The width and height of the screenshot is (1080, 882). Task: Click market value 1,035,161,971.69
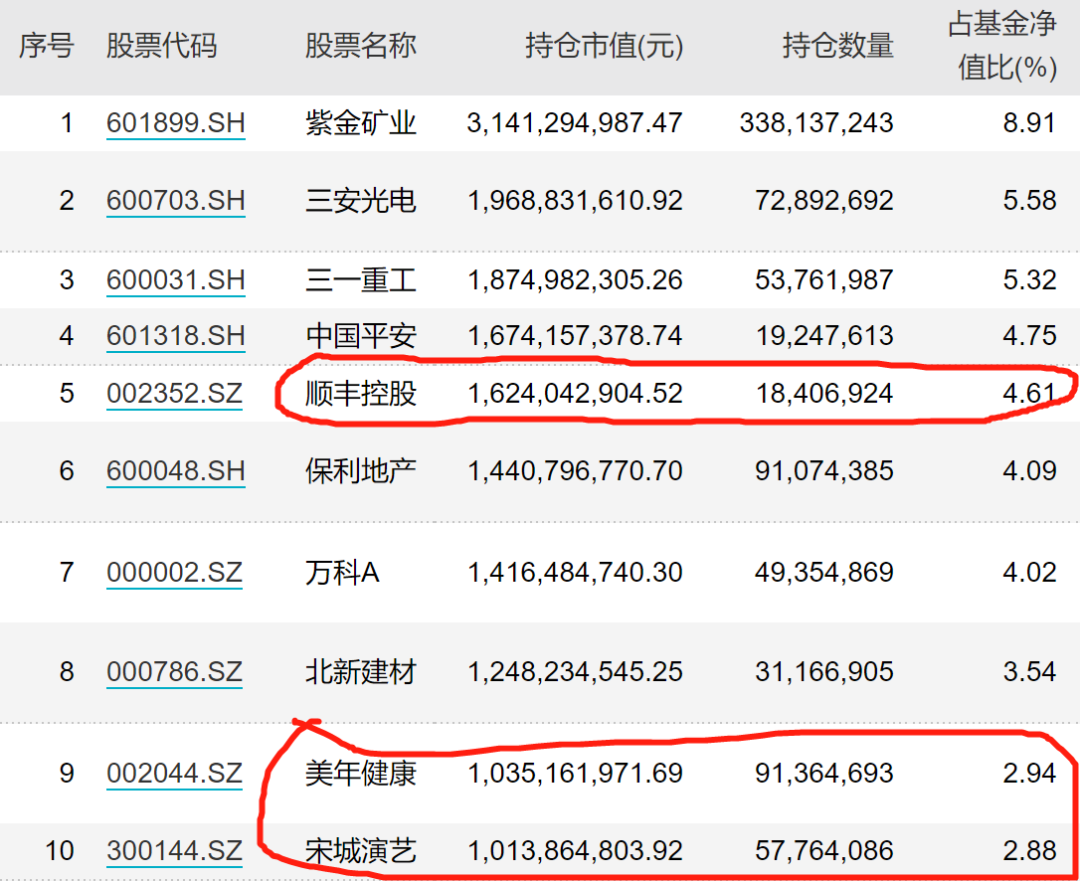pos(575,773)
